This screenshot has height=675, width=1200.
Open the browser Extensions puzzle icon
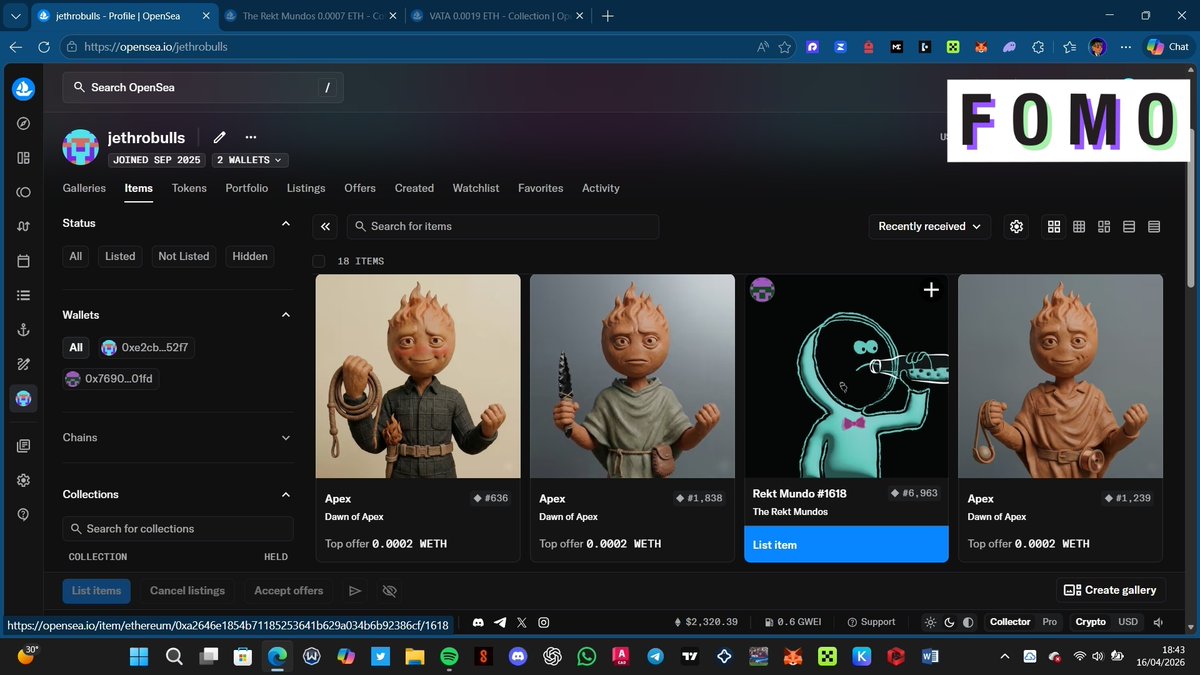tap(1038, 47)
